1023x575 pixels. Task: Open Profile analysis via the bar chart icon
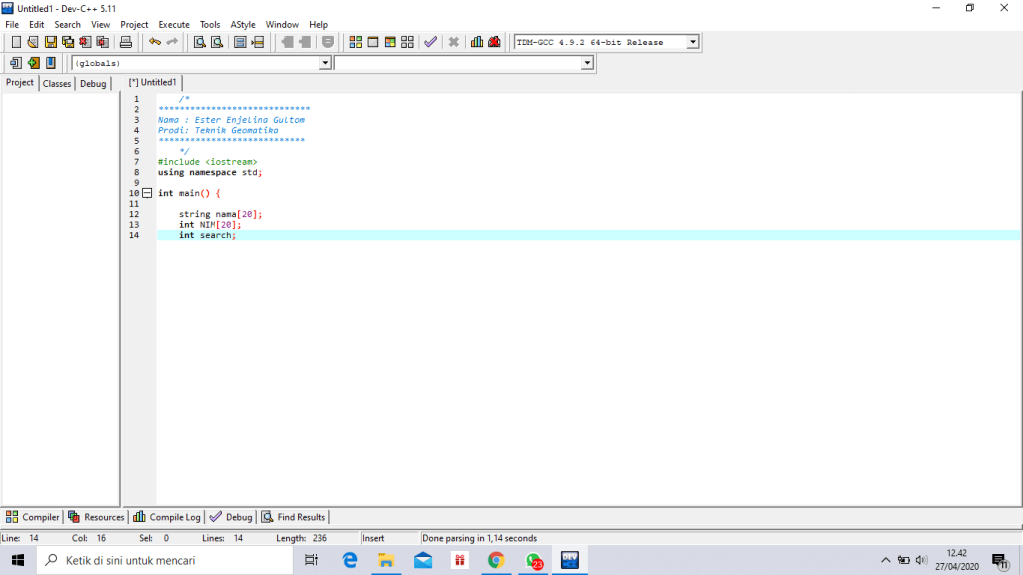tap(477, 42)
